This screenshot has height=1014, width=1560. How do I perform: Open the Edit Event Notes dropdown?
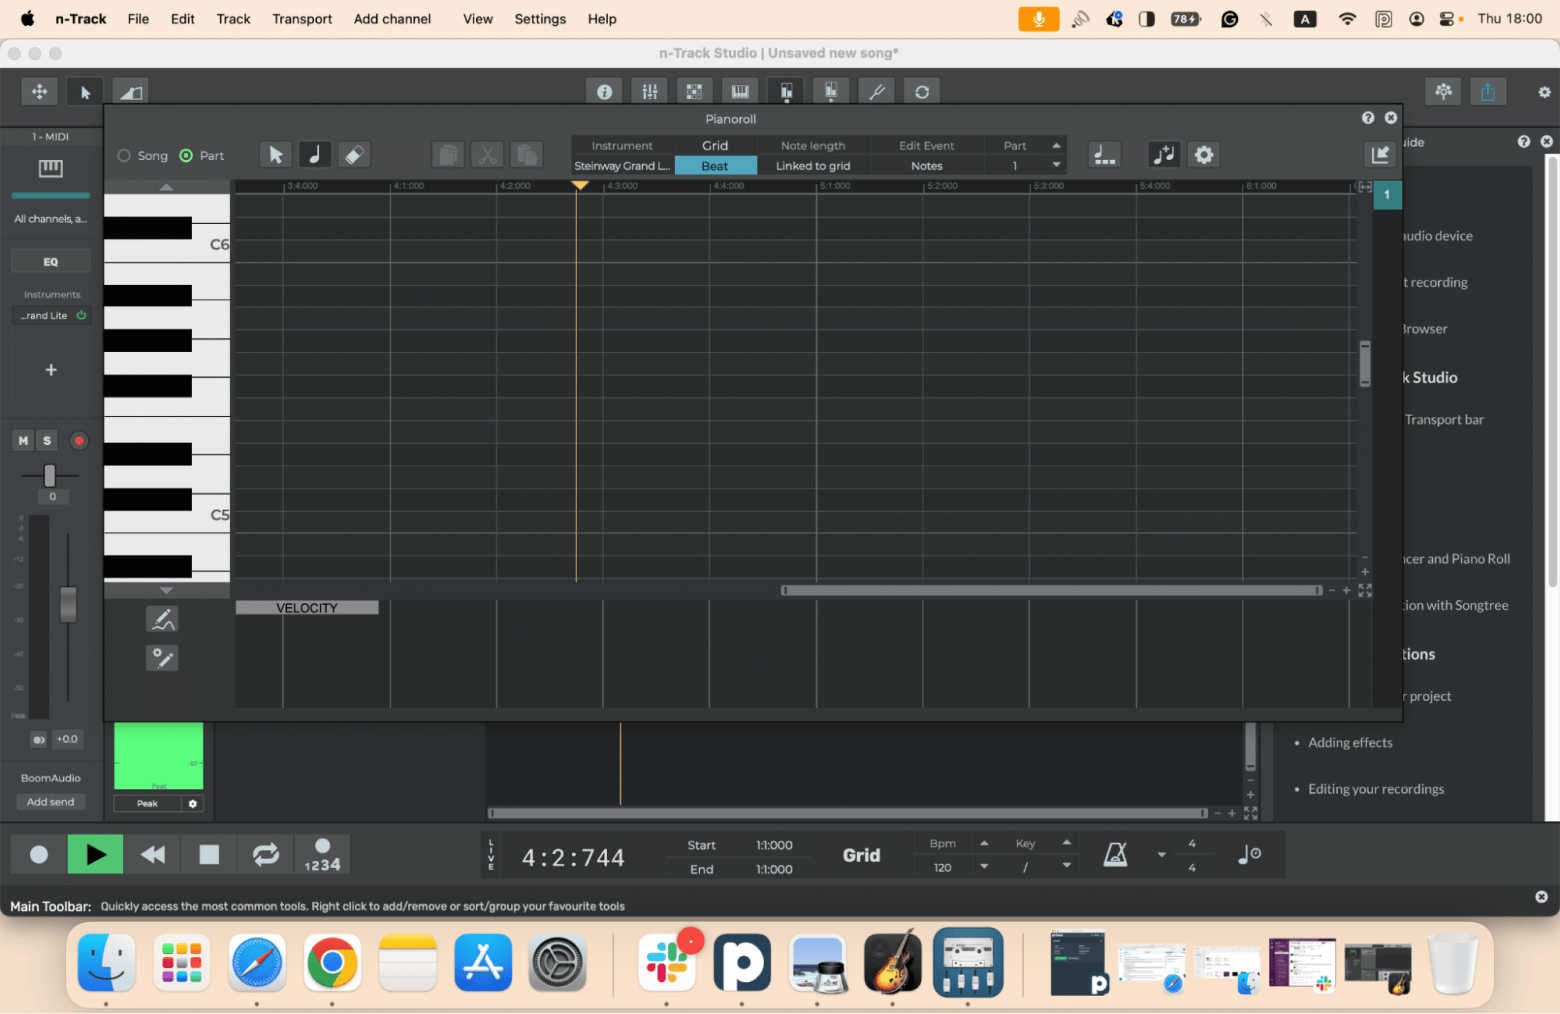(x=926, y=166)
